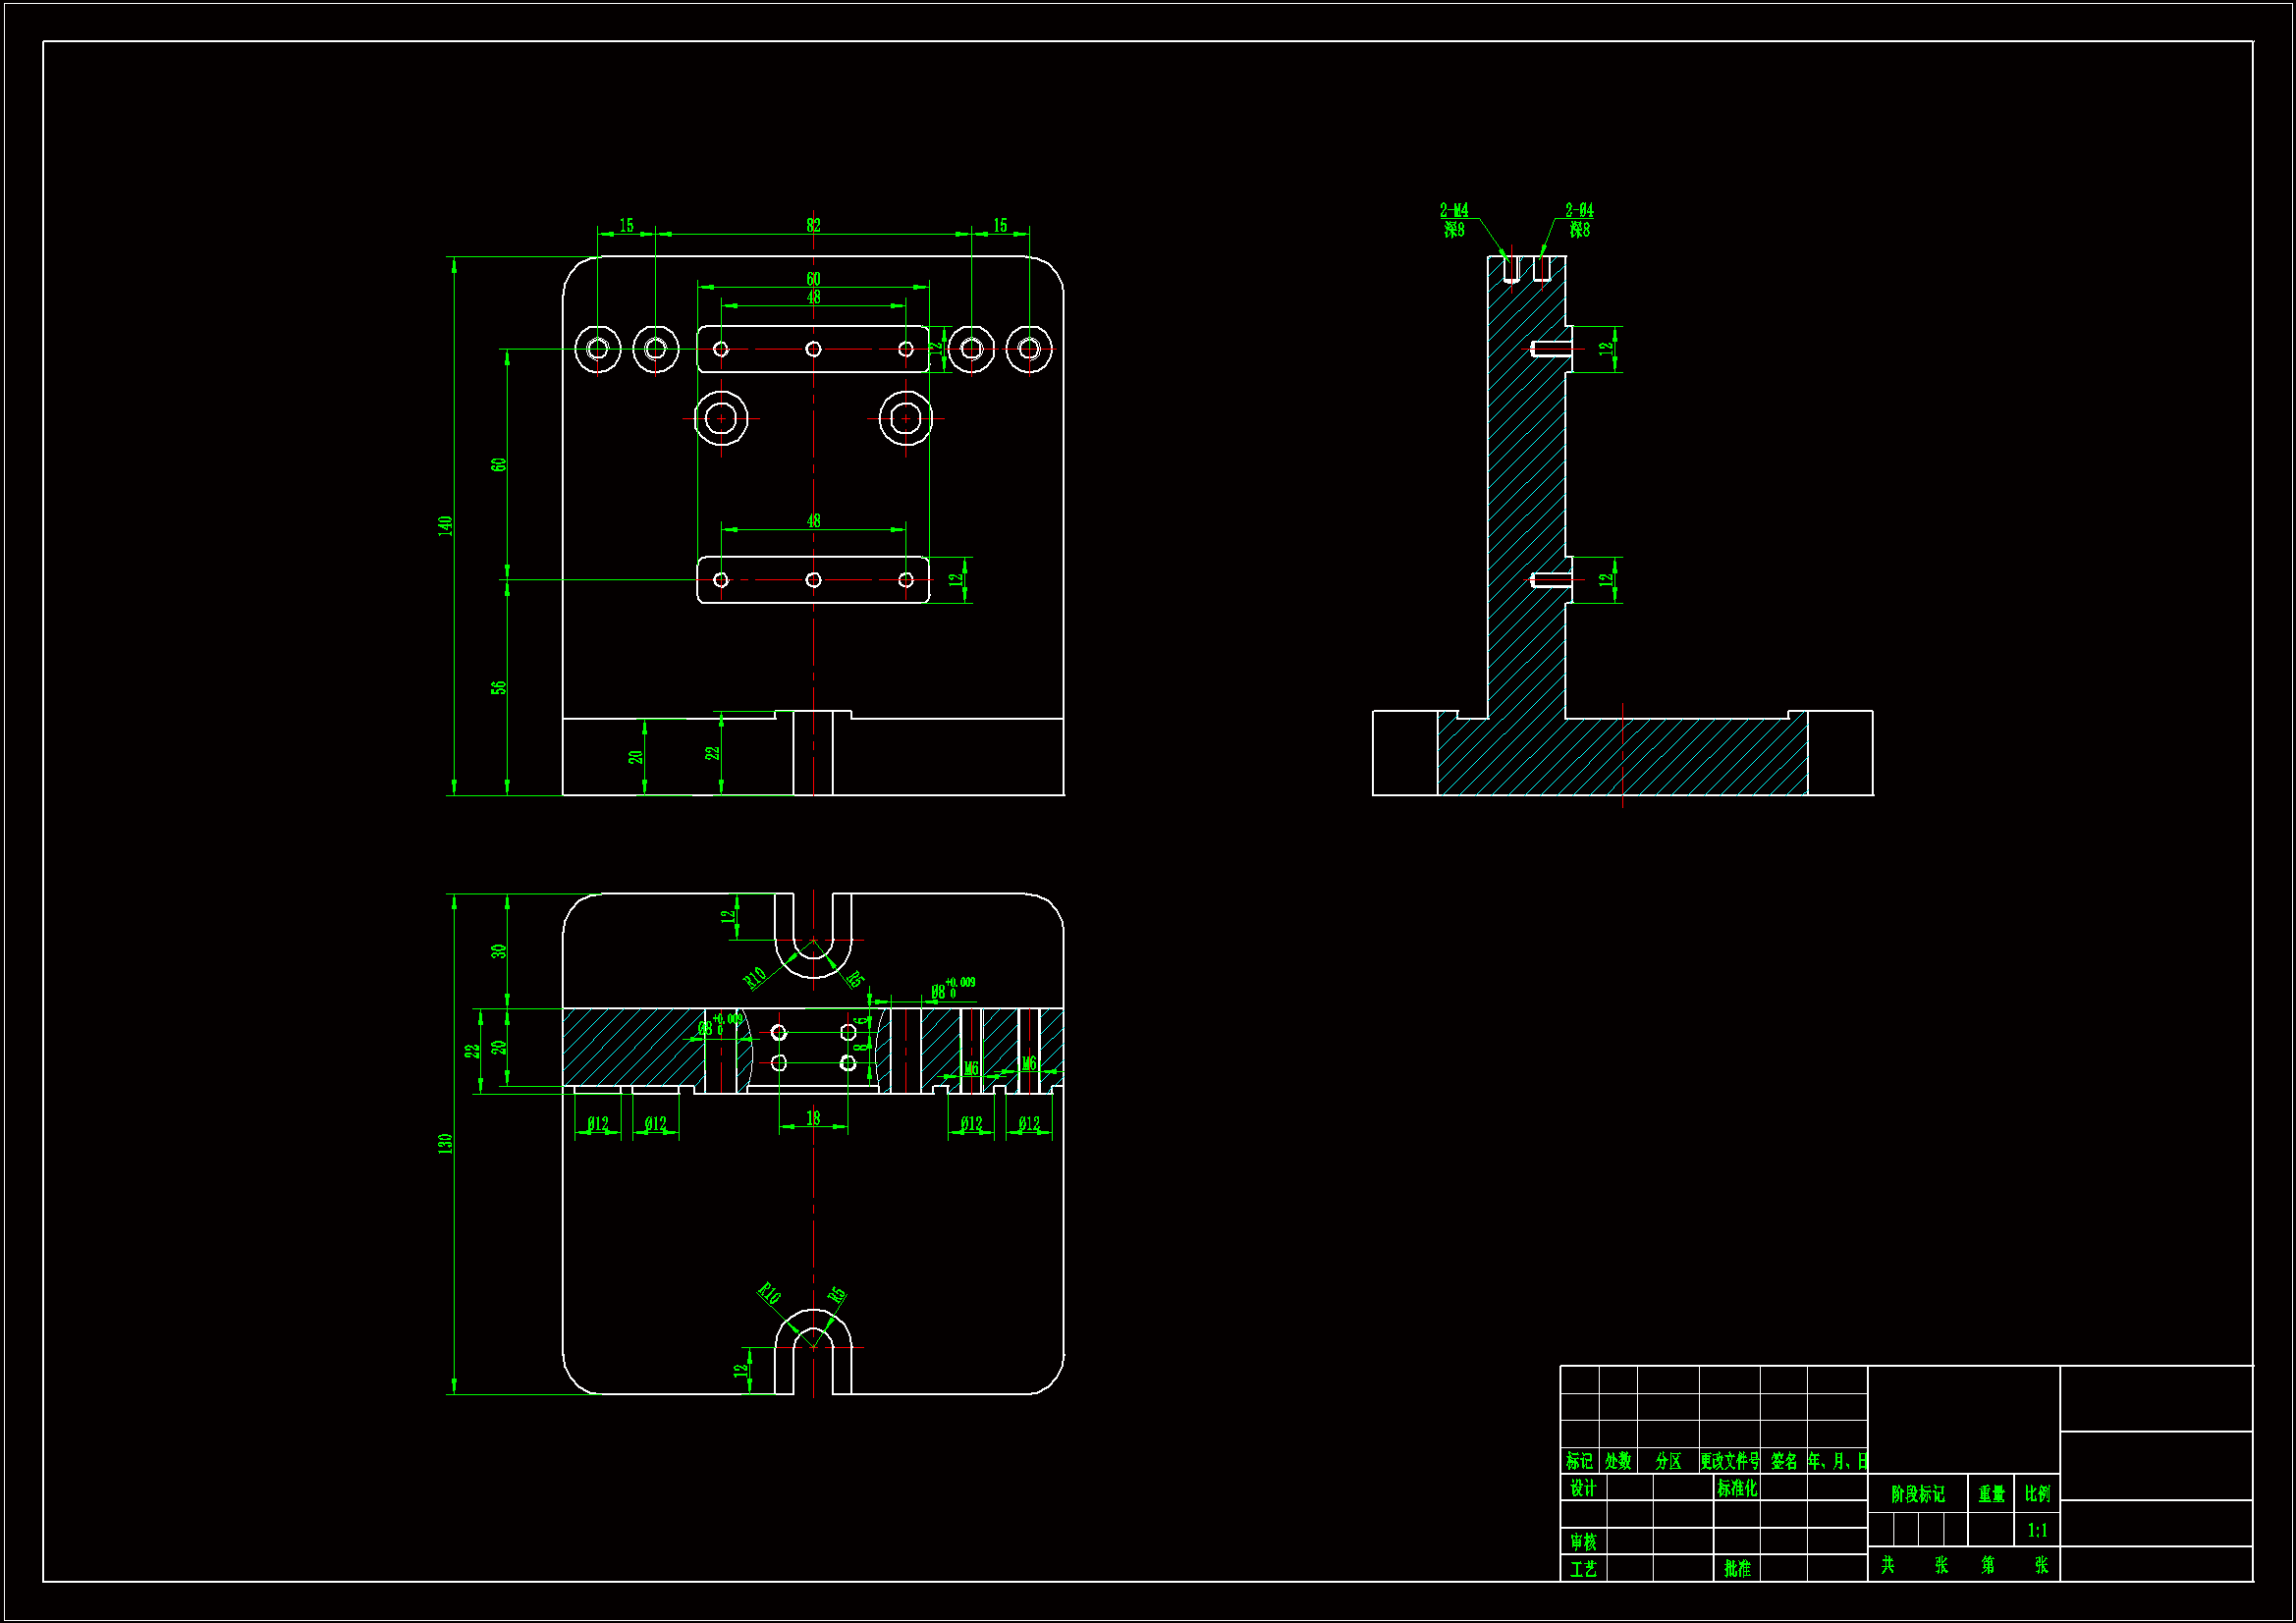Click the 56 vertical dimension text
Screen dimensions: 2296x1623
click(499, 687)
